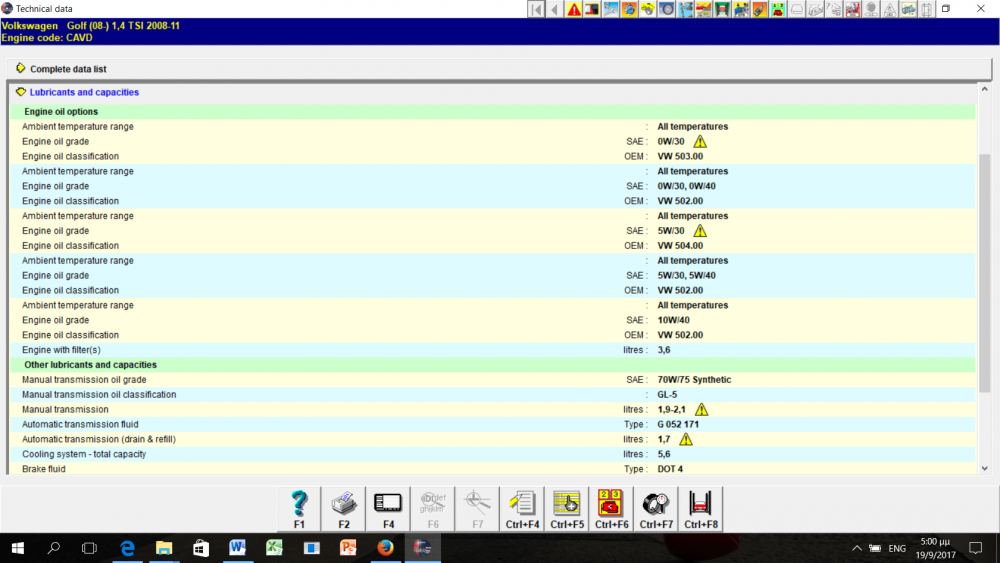Open the Windows Start menu

click(18, 548)
